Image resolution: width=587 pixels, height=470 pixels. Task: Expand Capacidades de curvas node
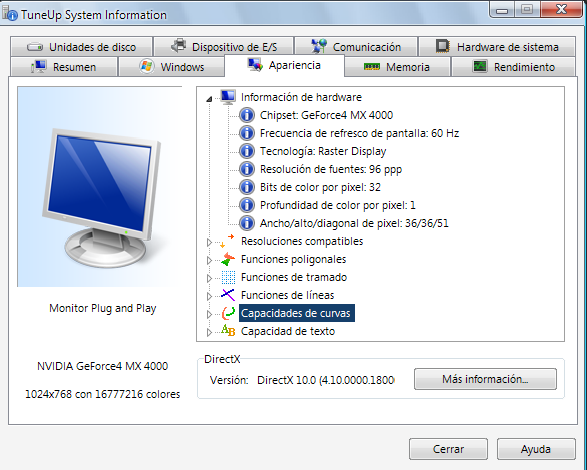pos(209,314)
